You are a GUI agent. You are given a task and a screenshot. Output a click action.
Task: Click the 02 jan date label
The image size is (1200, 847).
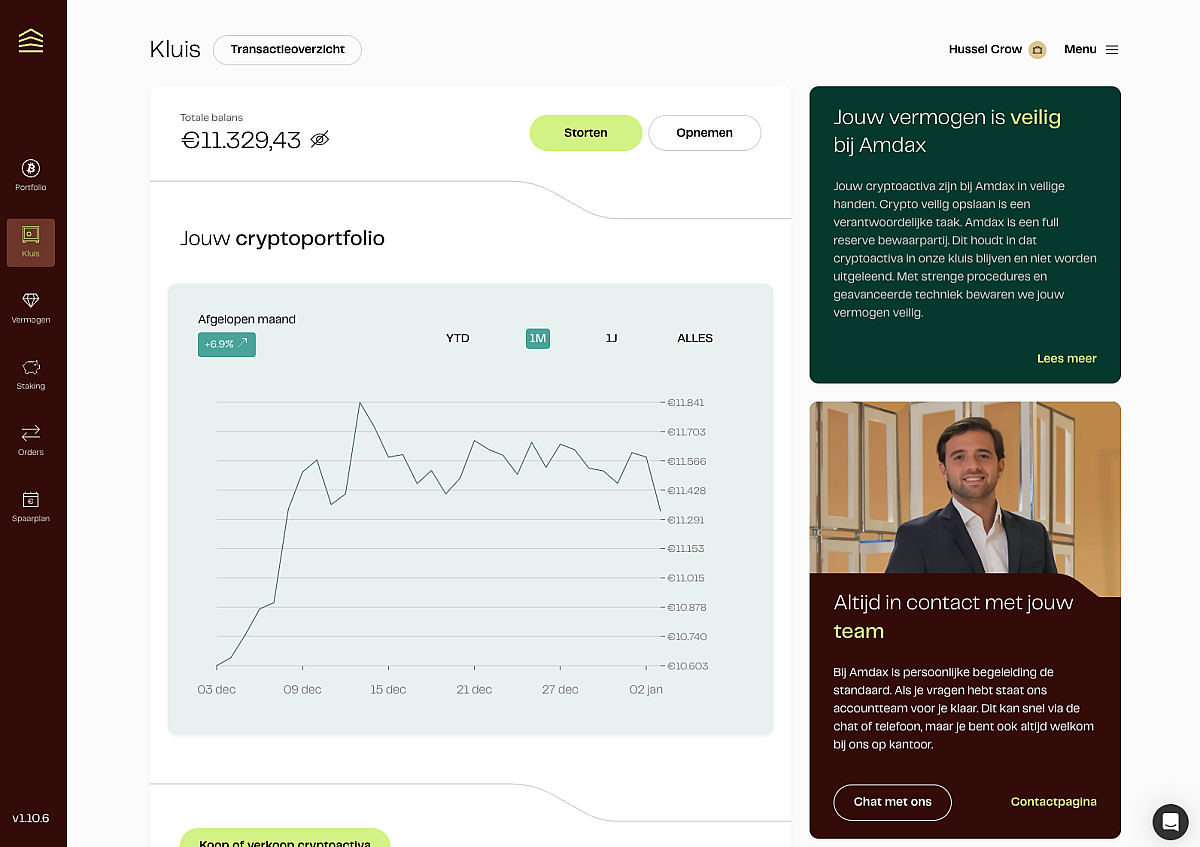646,689
